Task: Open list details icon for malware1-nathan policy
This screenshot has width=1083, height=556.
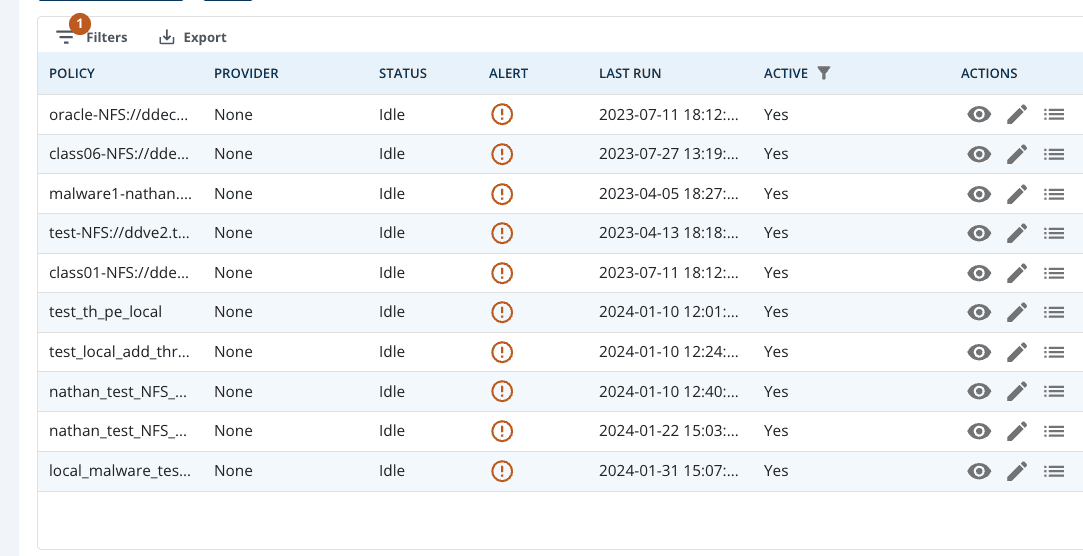Action: [x=1053, y=194]
